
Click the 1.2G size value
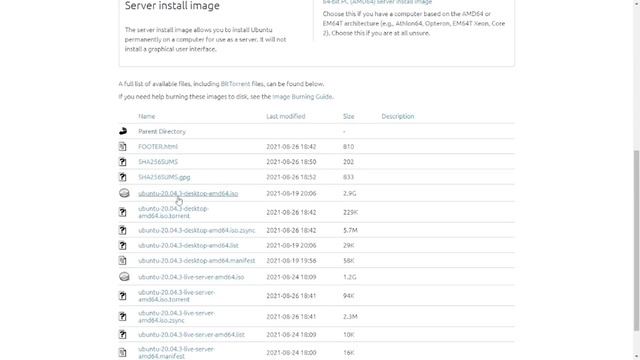point(349,277)
